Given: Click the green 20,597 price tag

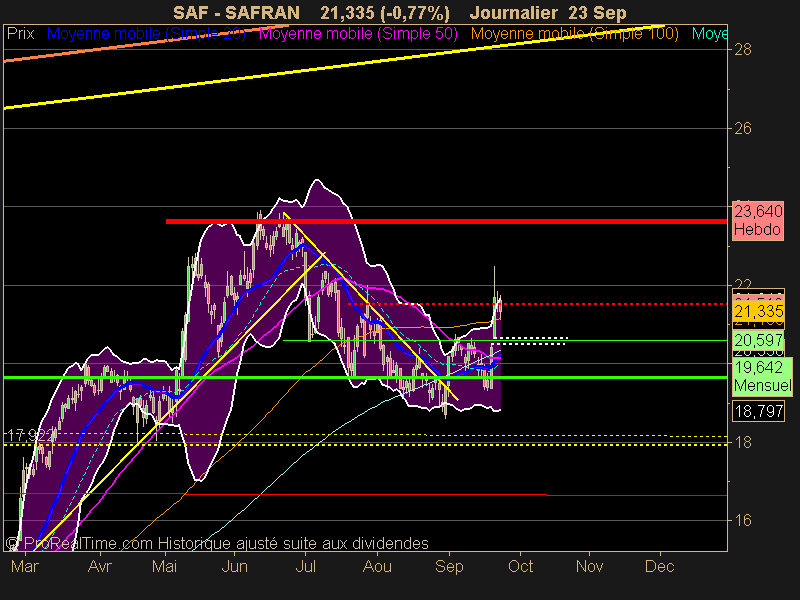Looking at the screenshot, I should 758,340.
